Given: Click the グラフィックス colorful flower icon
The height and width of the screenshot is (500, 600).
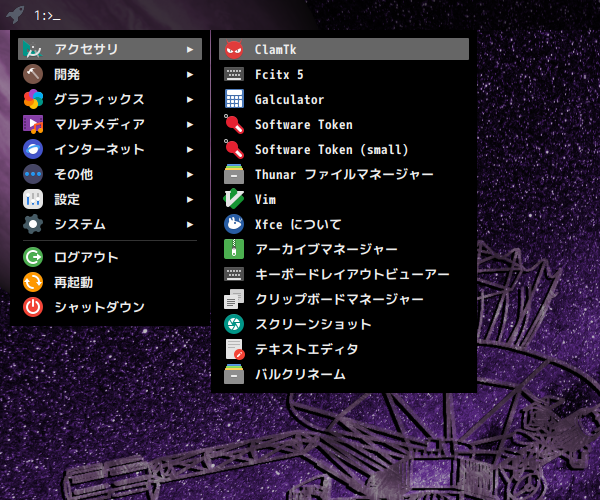Looking at the screenshot, I should (x=33, y=99).
